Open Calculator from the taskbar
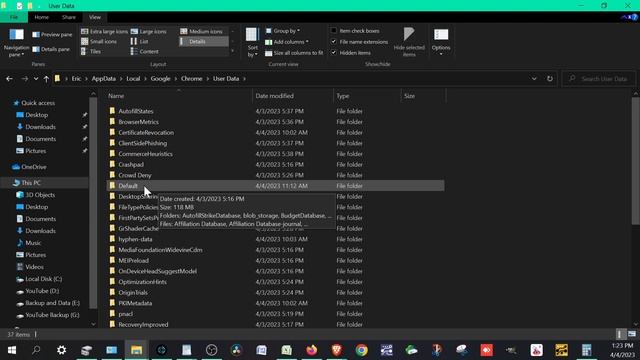The height and width of the screenshot is (360, 640). pyautogui.click(x=587, y=350)
